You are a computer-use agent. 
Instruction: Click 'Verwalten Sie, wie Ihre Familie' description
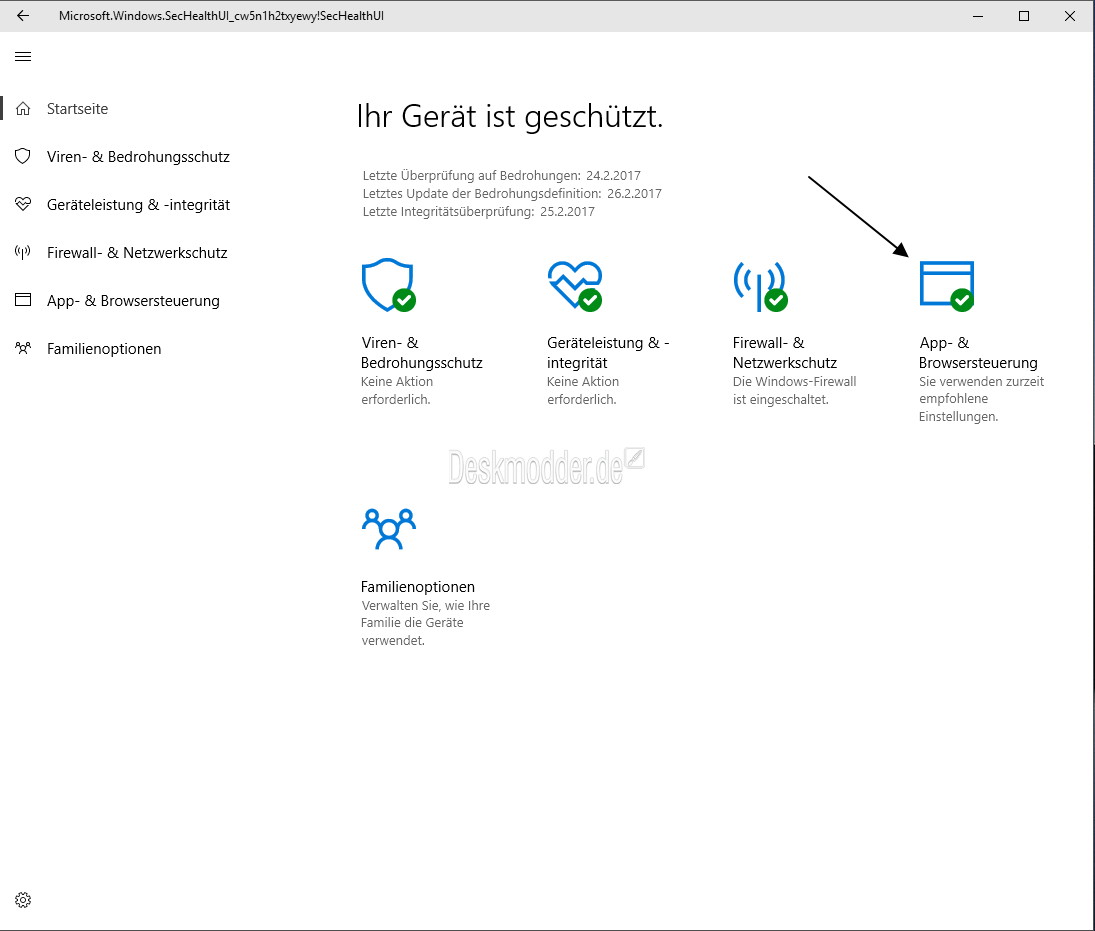point(425,623)
